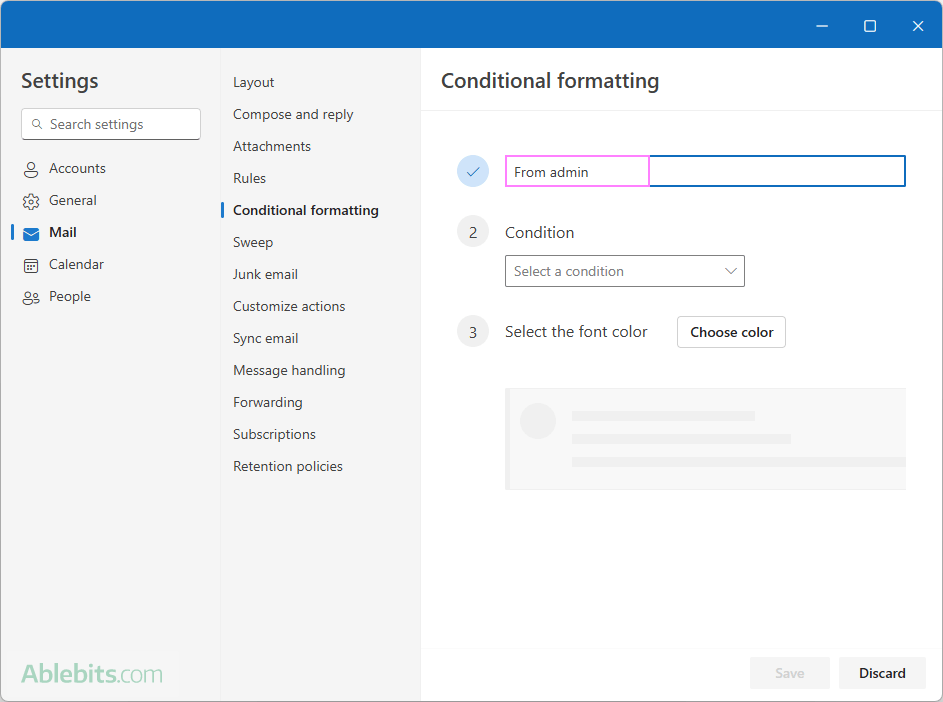Expand the condition list via its chevron
Screen dimensions: 943x702
click(x=731, y=271)
